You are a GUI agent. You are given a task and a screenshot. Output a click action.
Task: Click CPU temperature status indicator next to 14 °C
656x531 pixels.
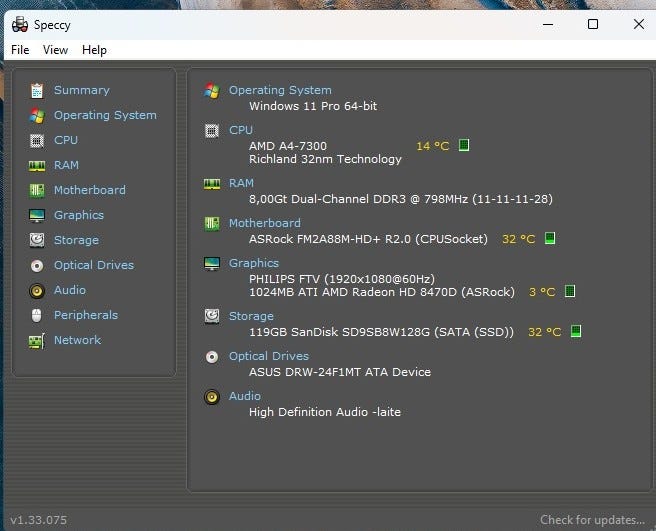coord(464,145)
